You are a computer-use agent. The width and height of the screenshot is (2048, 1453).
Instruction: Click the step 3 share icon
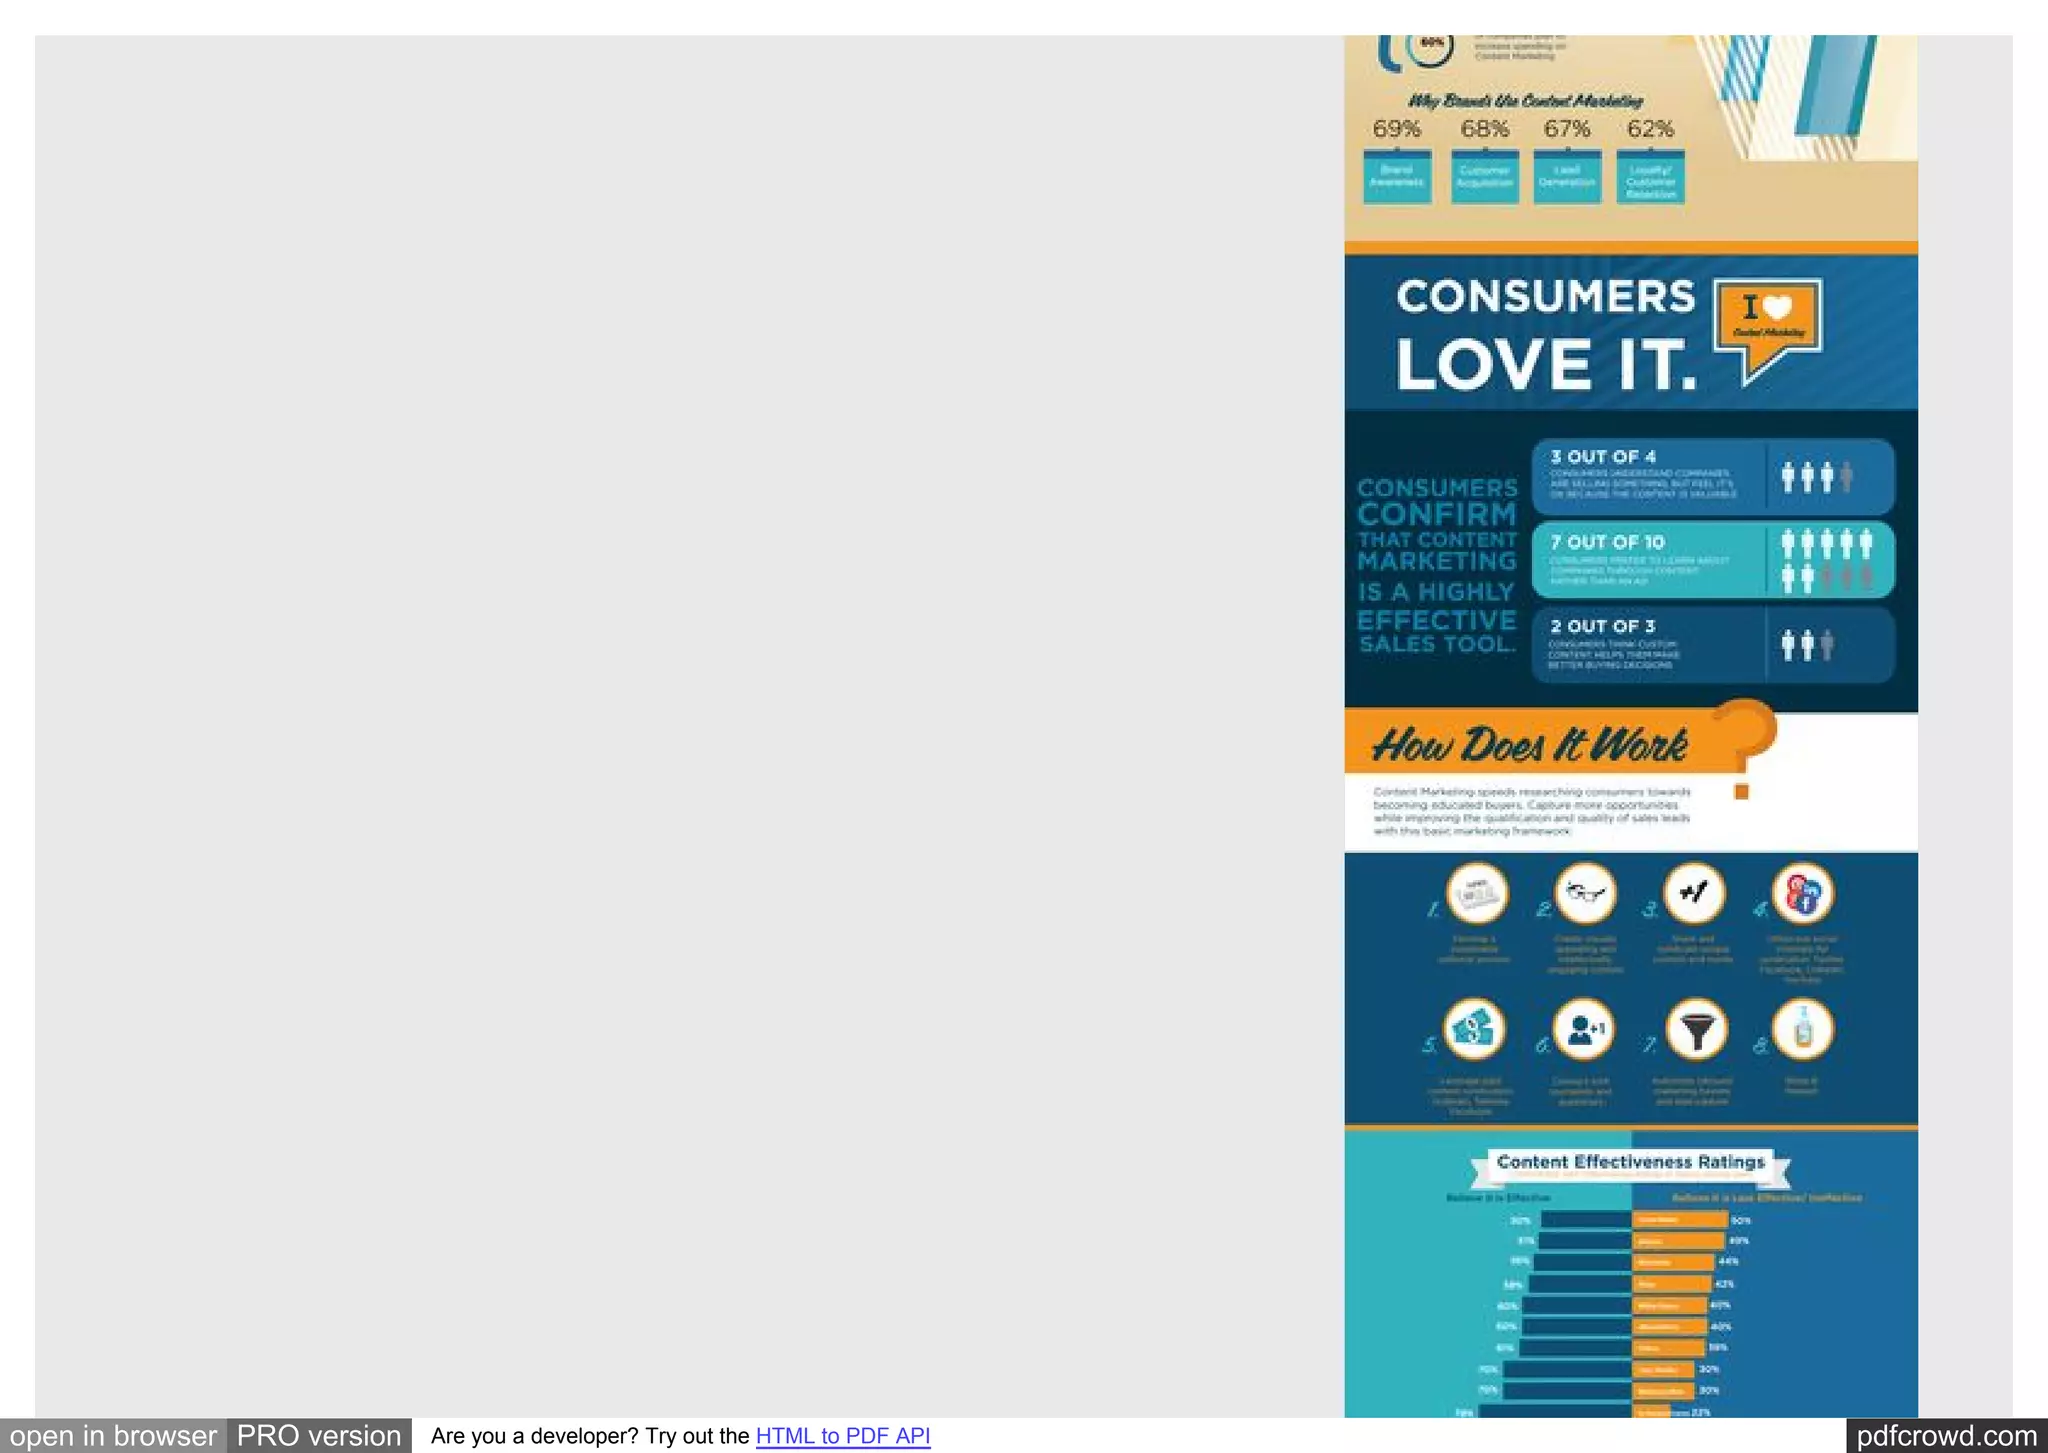coord(1694,893)
